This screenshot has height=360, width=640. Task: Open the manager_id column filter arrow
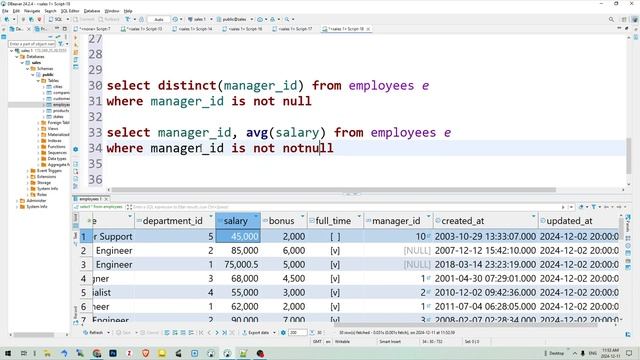(429, 217)
